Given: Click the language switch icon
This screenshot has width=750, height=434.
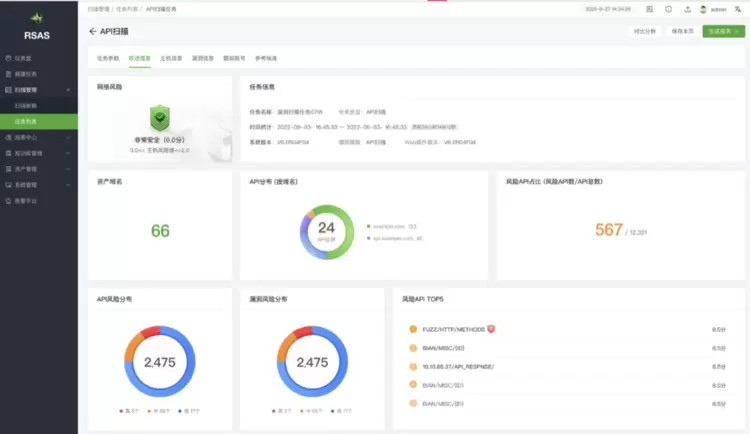Looking at the screenshot, I should coord(736,9).
